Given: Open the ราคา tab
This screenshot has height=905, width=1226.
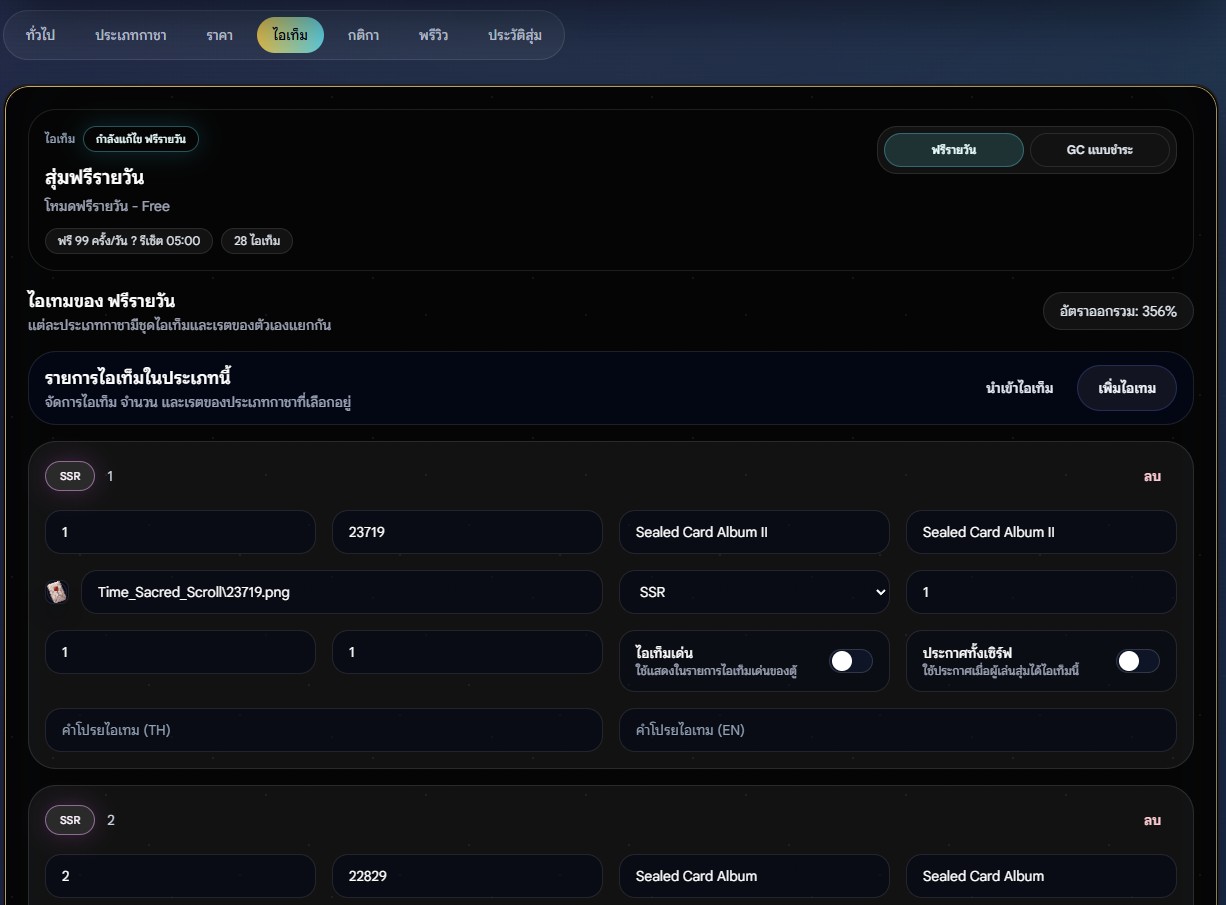Looking at the screenshot, I should [x=220, y=35].
